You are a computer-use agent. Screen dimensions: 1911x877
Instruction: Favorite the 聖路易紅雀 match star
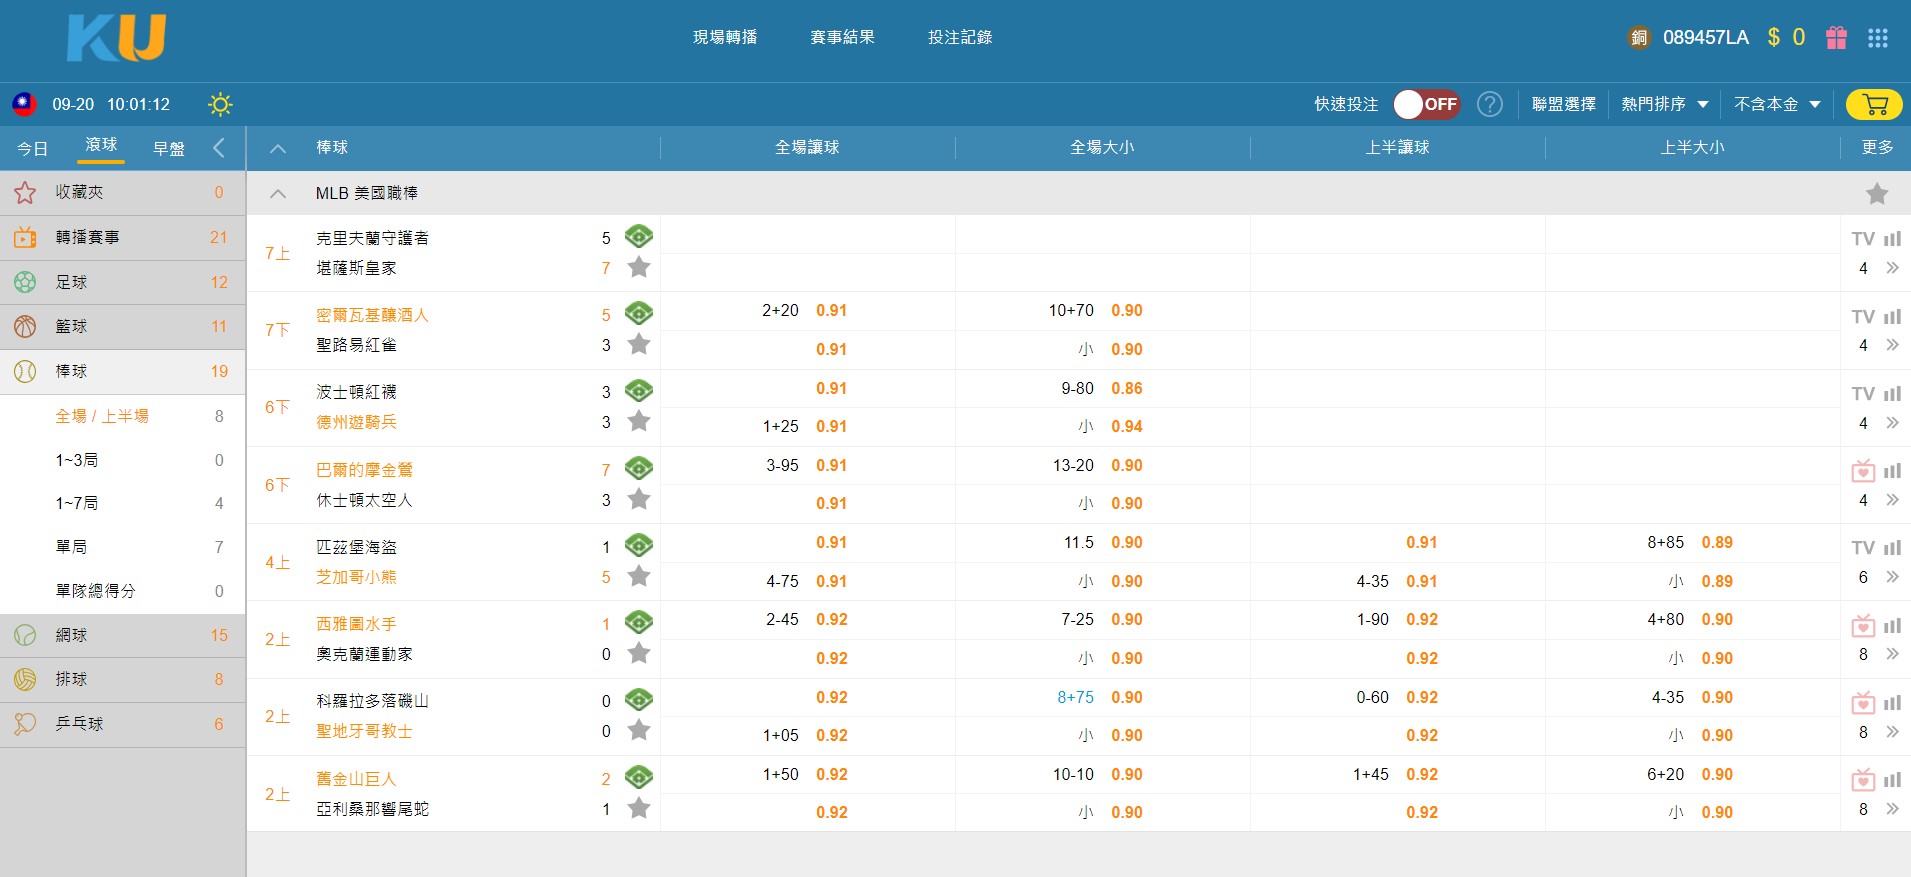coord(638,344)
